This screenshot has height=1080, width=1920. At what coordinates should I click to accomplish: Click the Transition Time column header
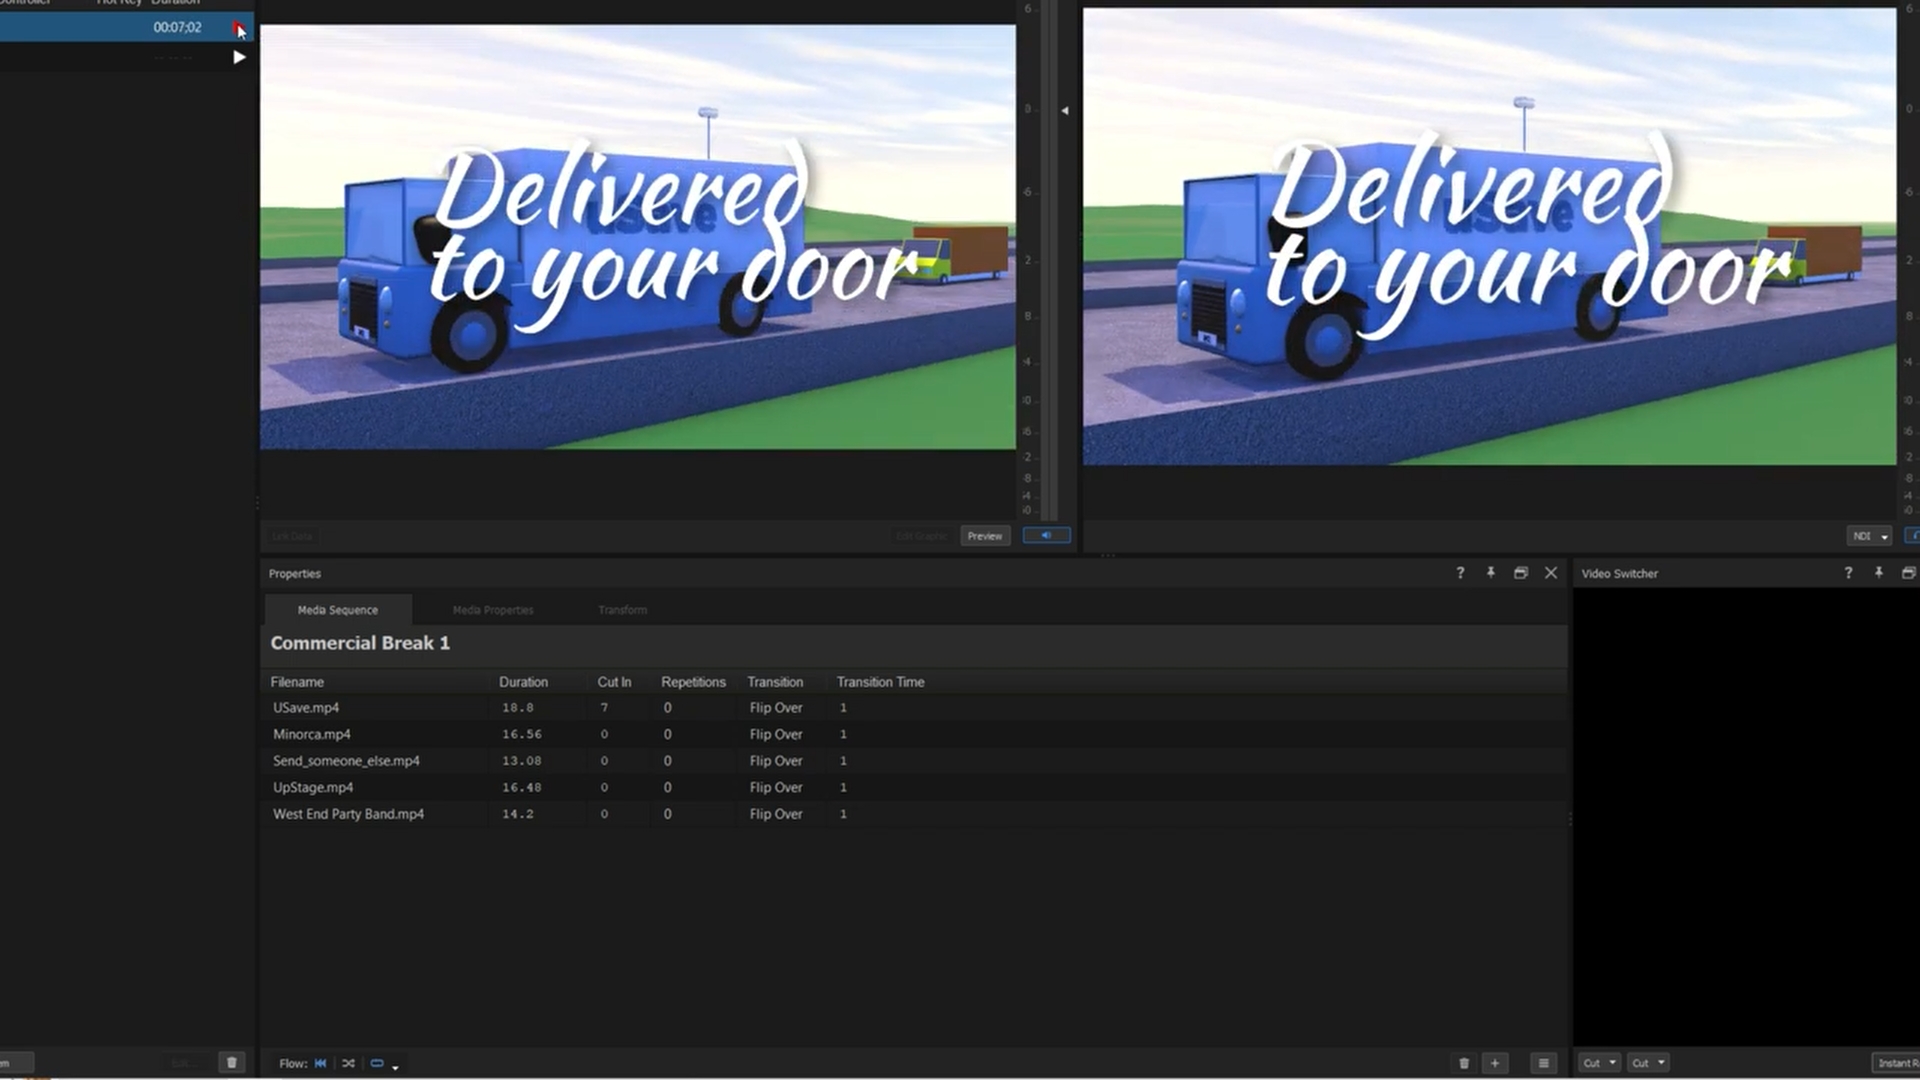(880, 682)
